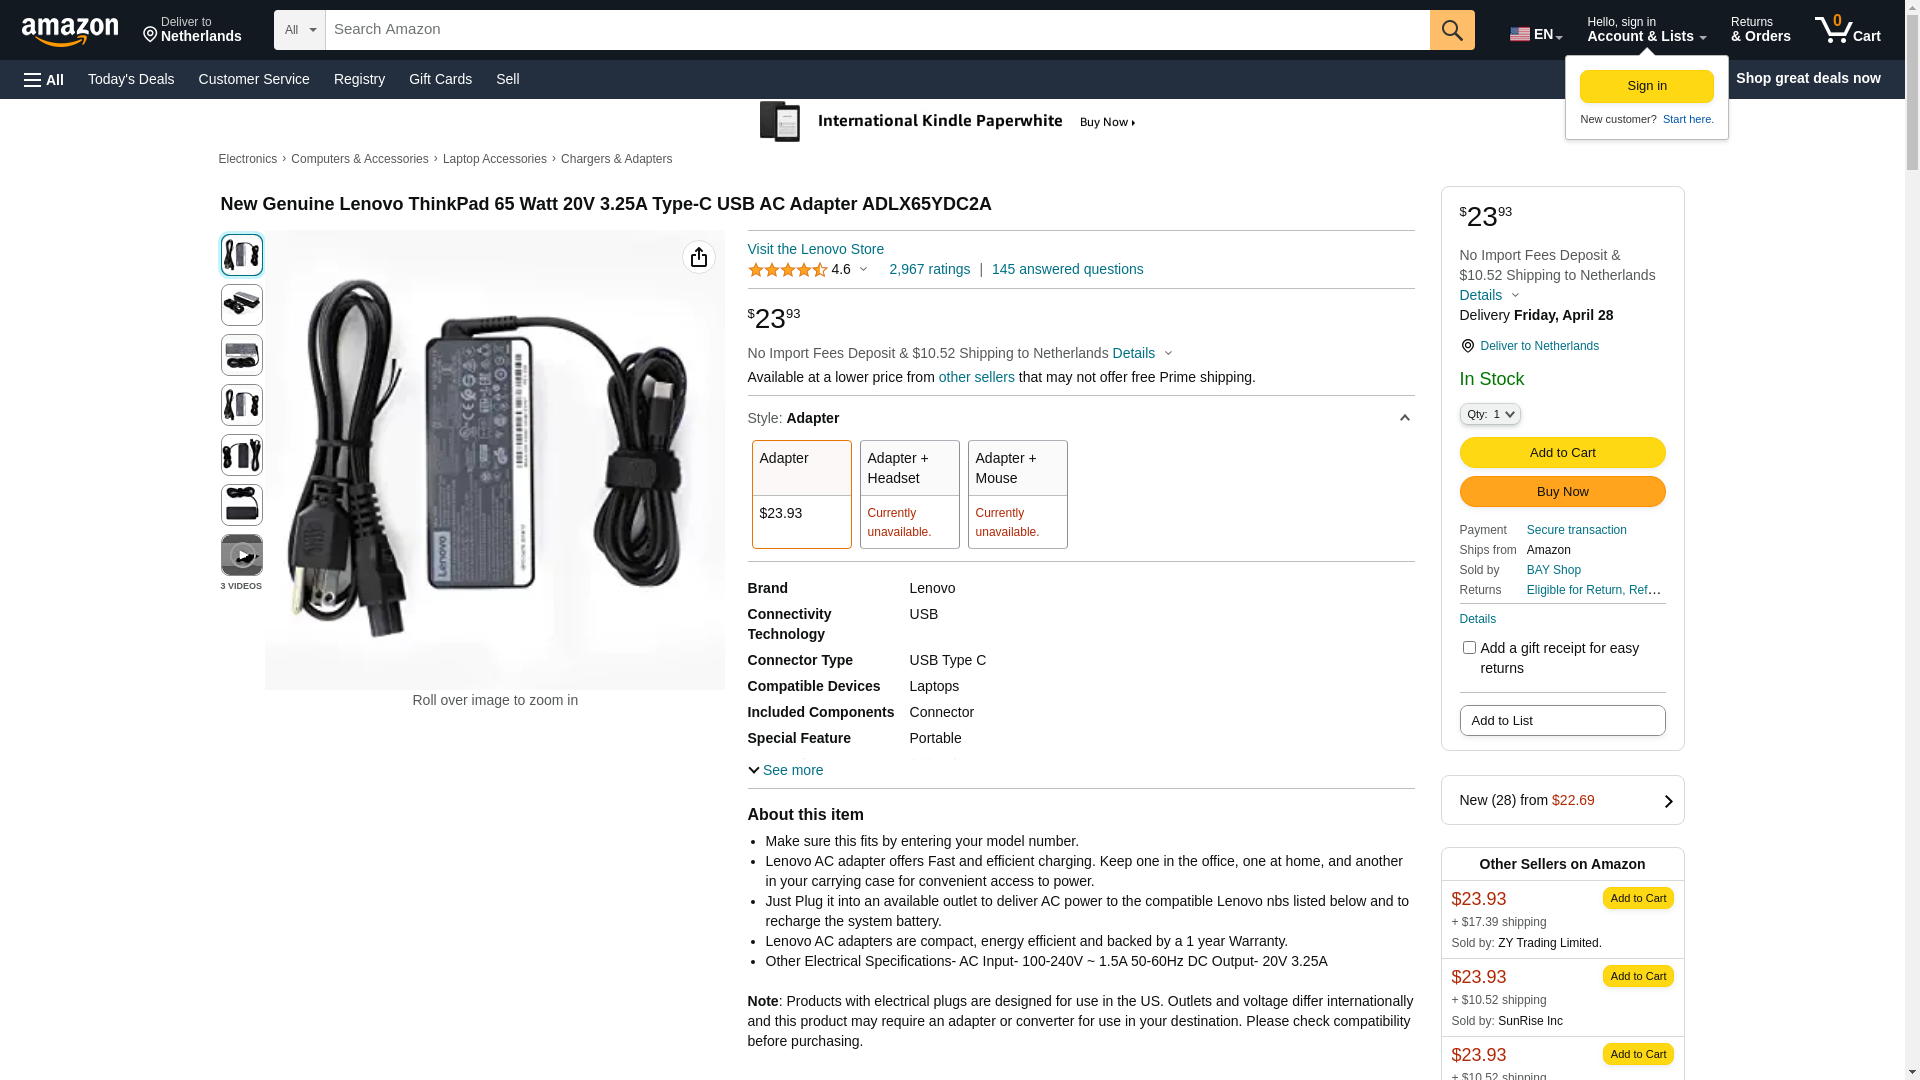Click the Buy Now button
1920x1080 pixels.
(x=1562, y=492)
